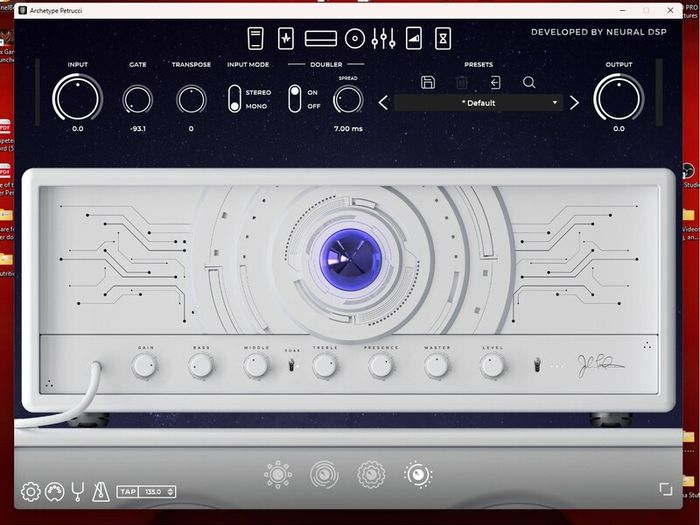Click the window resize icon at bottom corner
Image resolution: width=700 pixels, height=525 pixels.
tap(666, 489)
